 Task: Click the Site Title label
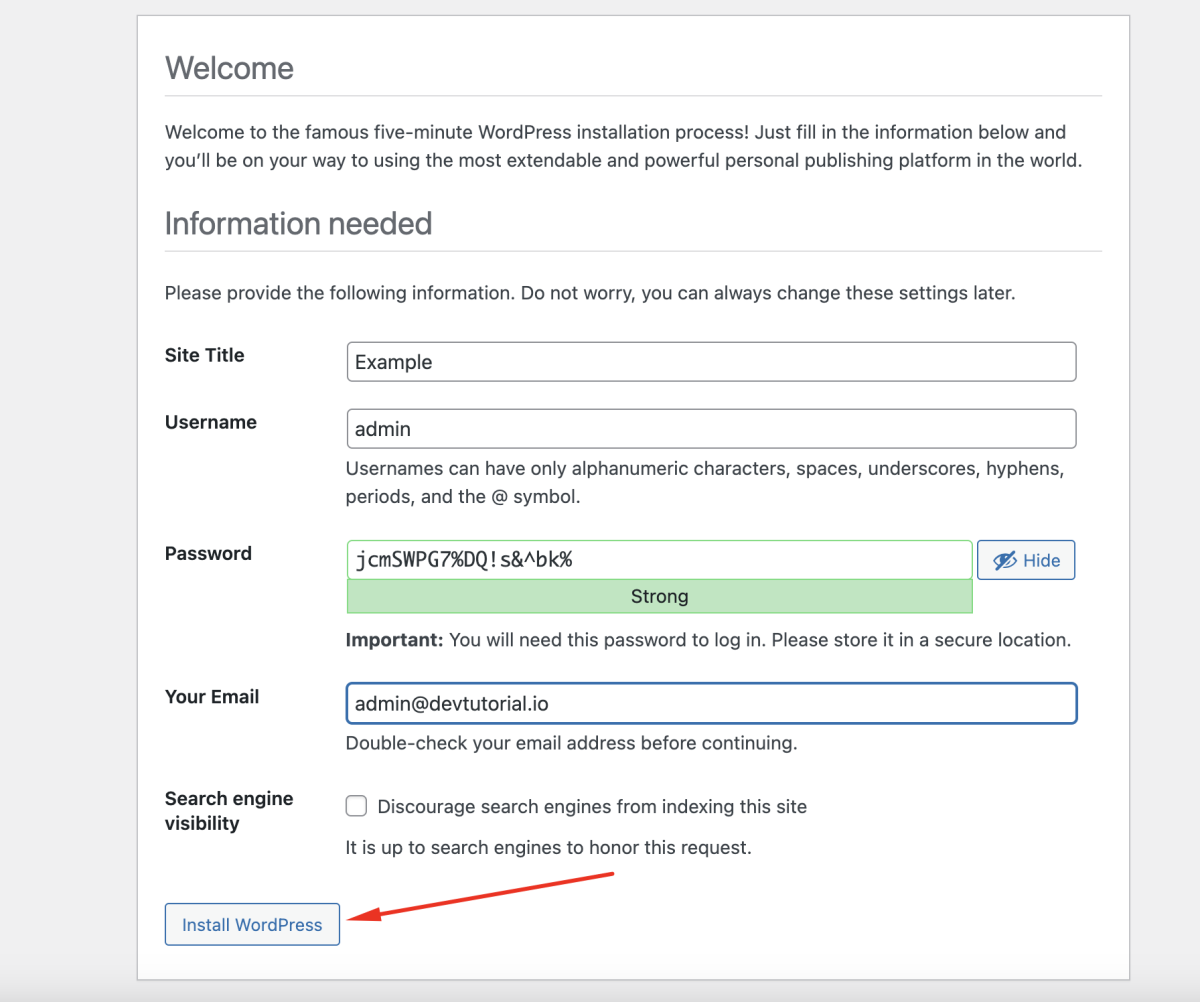[x=205, y=355]
